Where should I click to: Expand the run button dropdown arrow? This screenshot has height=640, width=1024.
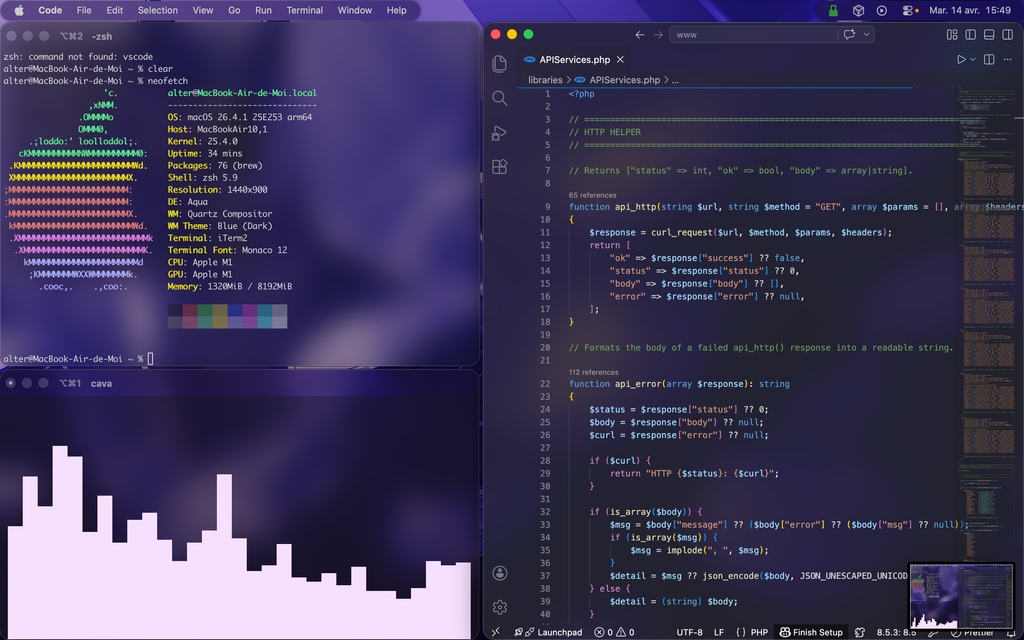[972, 59]
